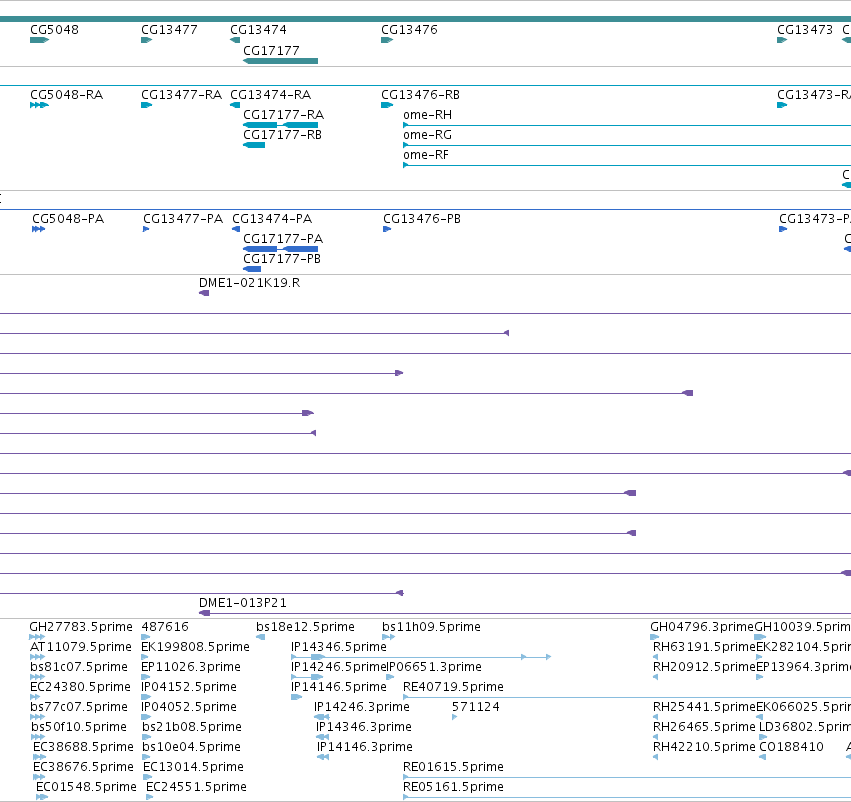Click the bs50f10.5prime EST label

point(79,728)
